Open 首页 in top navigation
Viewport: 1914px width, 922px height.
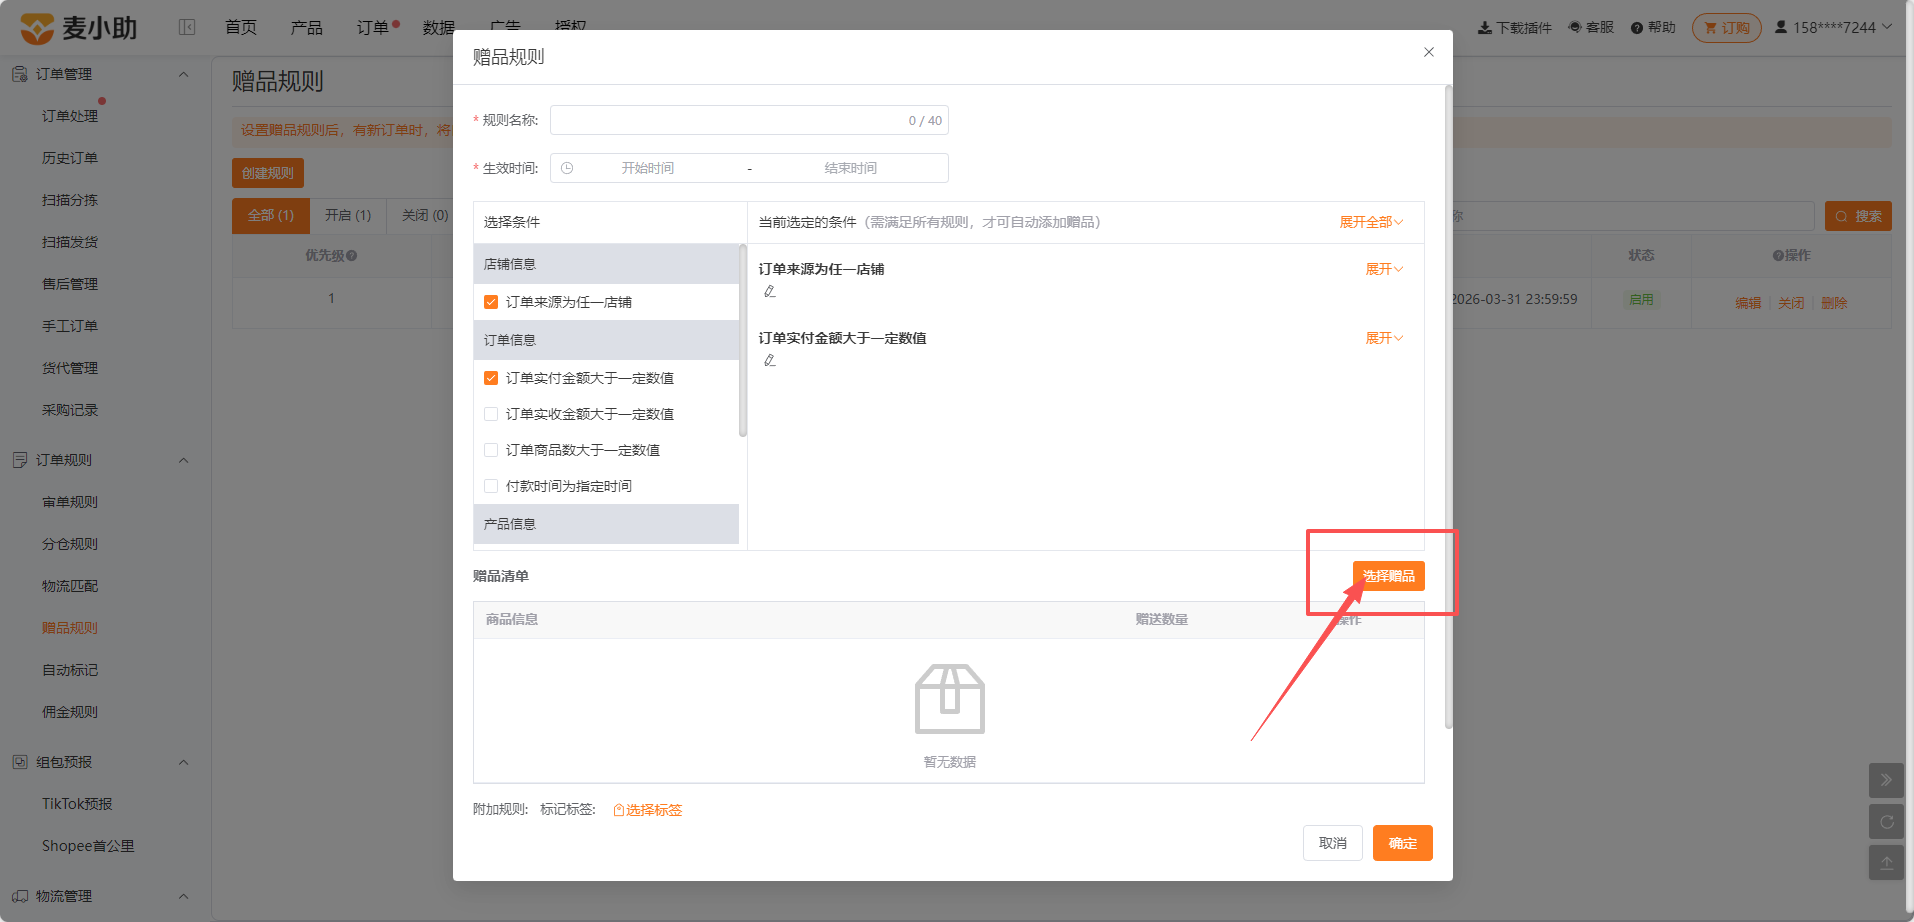(x=241, y=27)
